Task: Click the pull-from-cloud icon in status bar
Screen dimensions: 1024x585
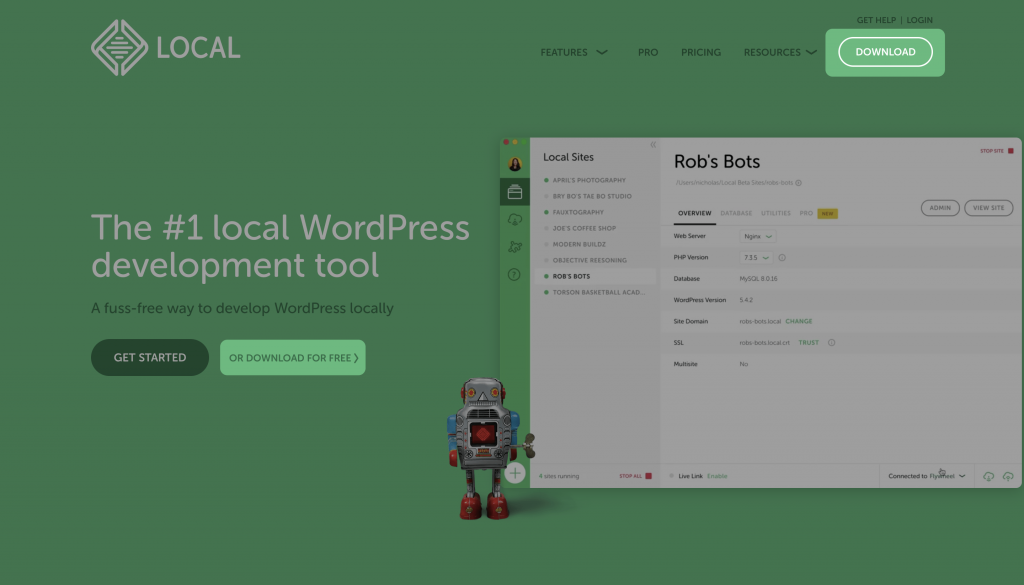Action: coord(989,477)
